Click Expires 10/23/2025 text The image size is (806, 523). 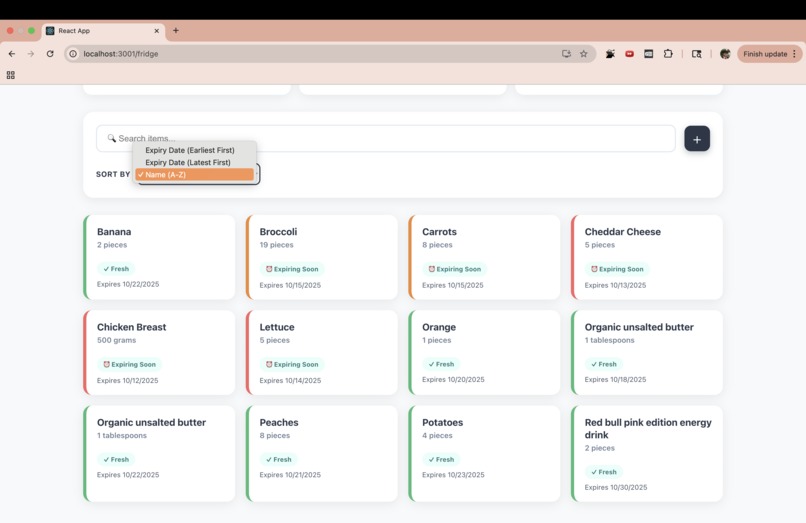coord(453,475)
